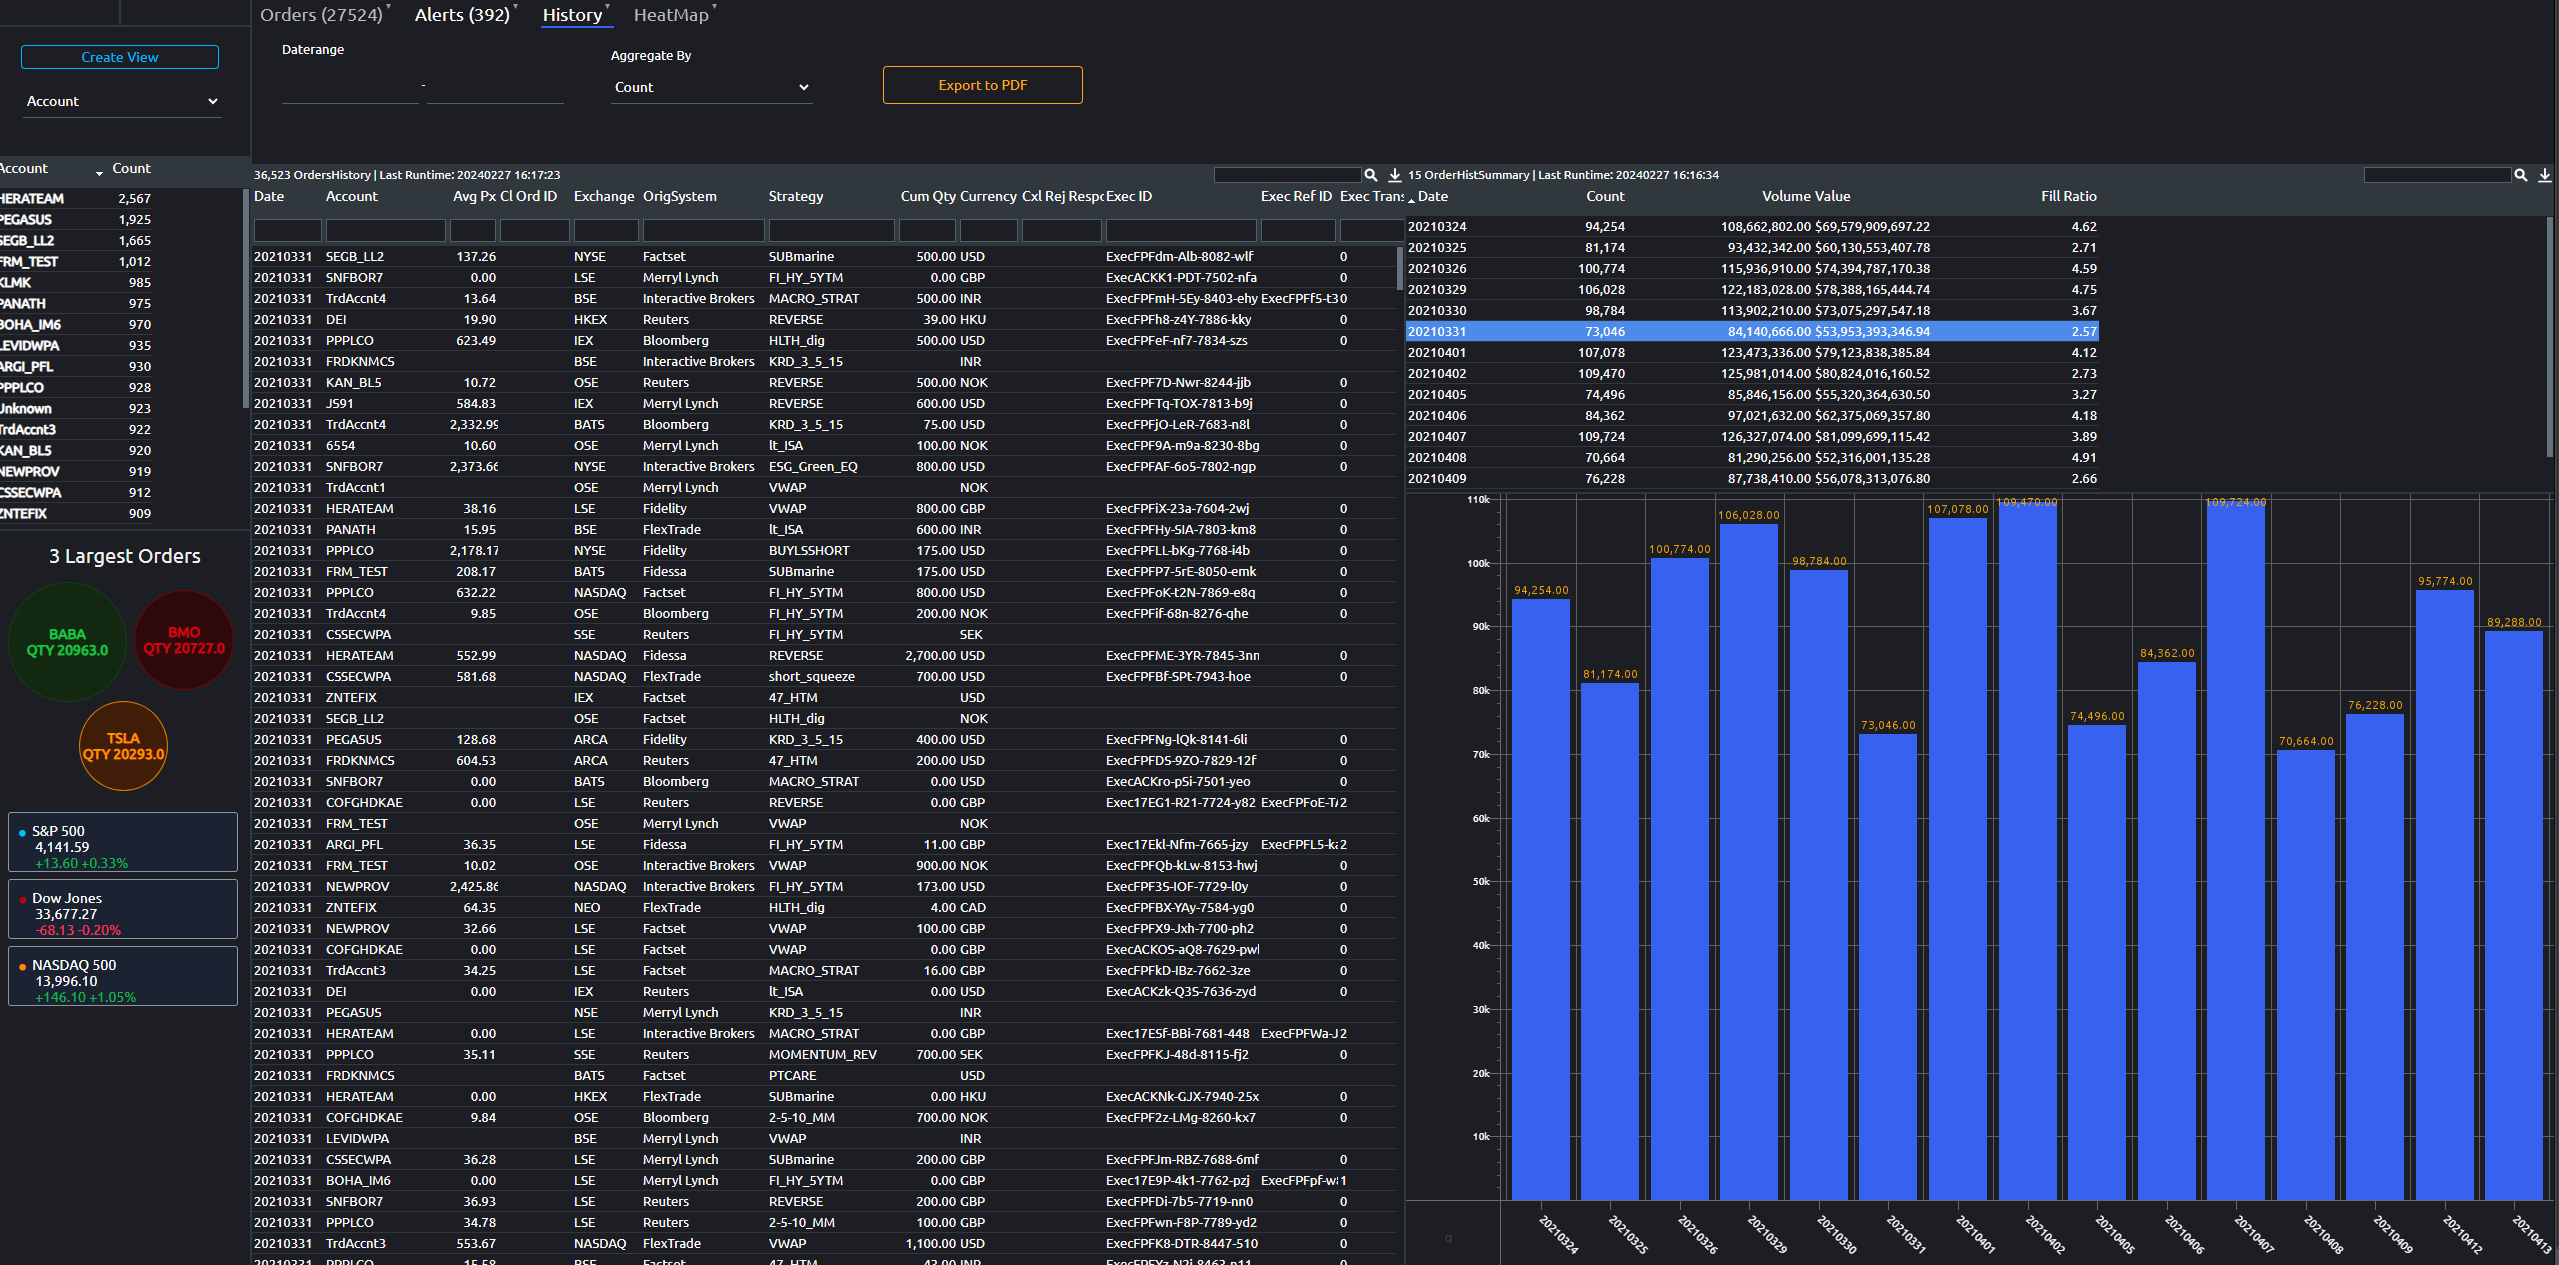The width and height of the screenshot is (2559, 1265).
Task: Click the orange TSLA largest order bubble
Action: [123, 746]
